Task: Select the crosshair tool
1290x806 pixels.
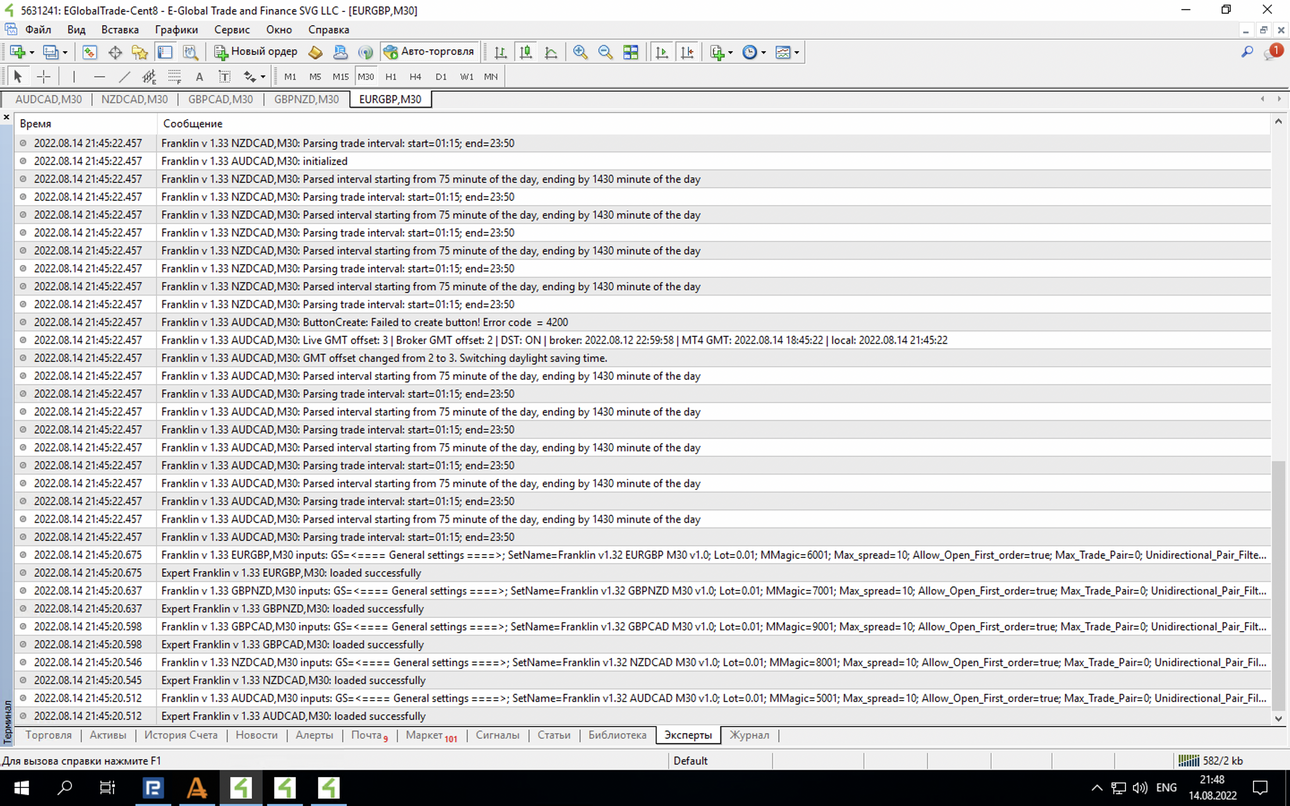Action: pos(43,76)
